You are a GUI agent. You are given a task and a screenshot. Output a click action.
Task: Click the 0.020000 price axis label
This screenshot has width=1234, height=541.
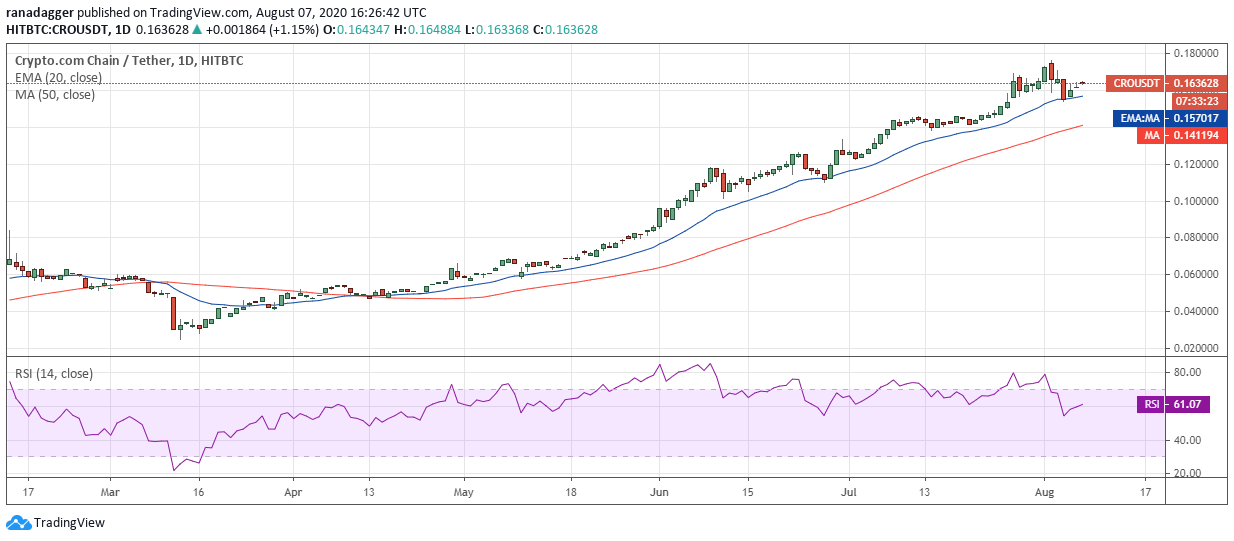[1196, 348]
